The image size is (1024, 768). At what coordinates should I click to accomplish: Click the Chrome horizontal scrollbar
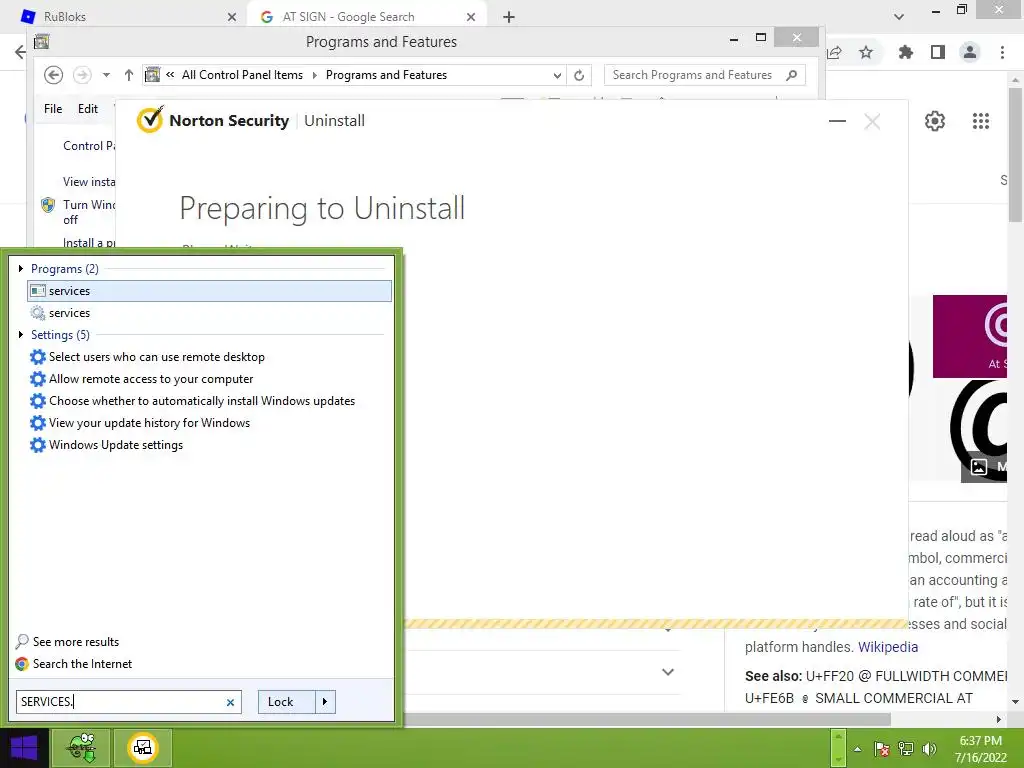pyautogui.click(x=647, y=719)
